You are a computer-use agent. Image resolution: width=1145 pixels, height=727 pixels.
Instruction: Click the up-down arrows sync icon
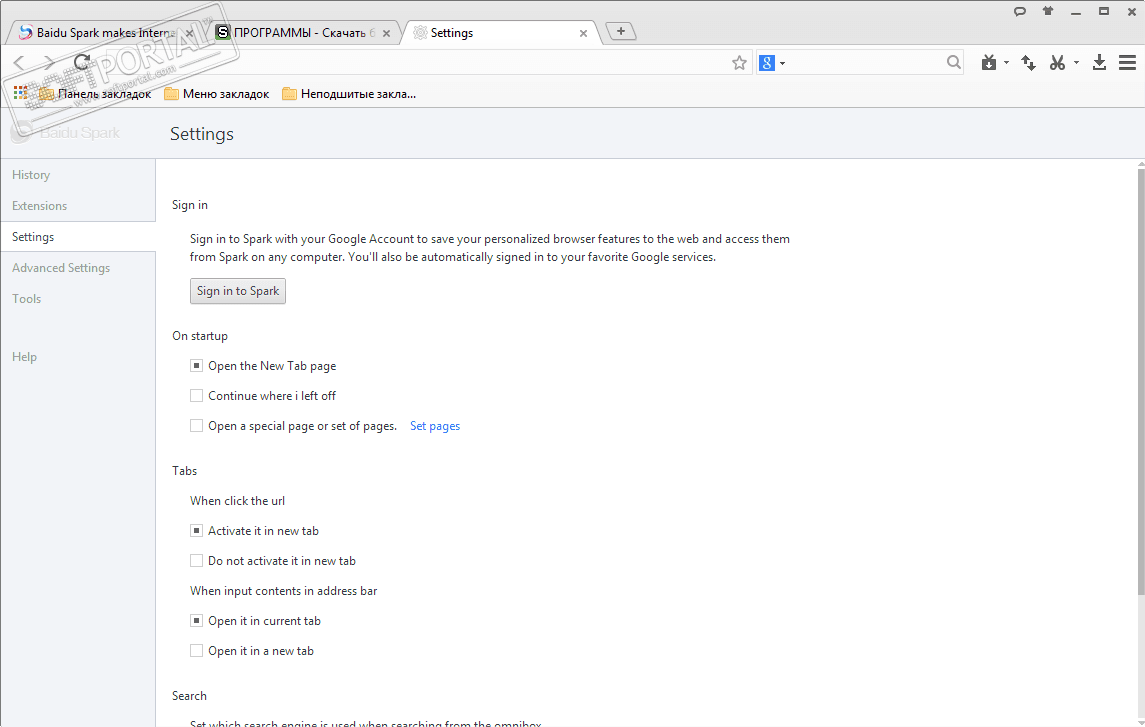(1028, 63)
